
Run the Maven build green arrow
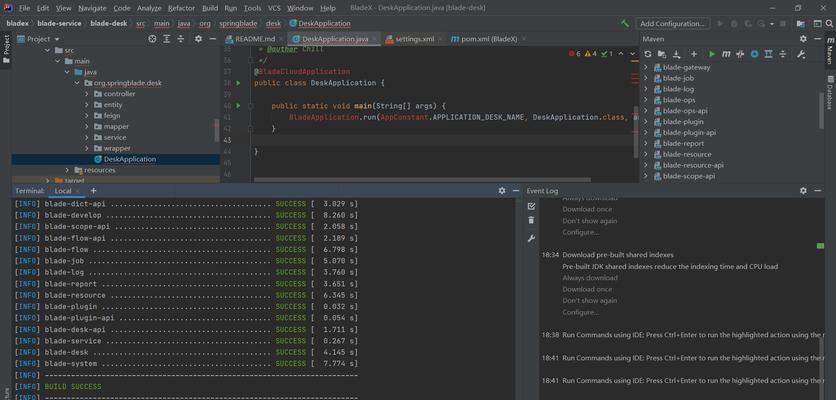coord(712,54)
